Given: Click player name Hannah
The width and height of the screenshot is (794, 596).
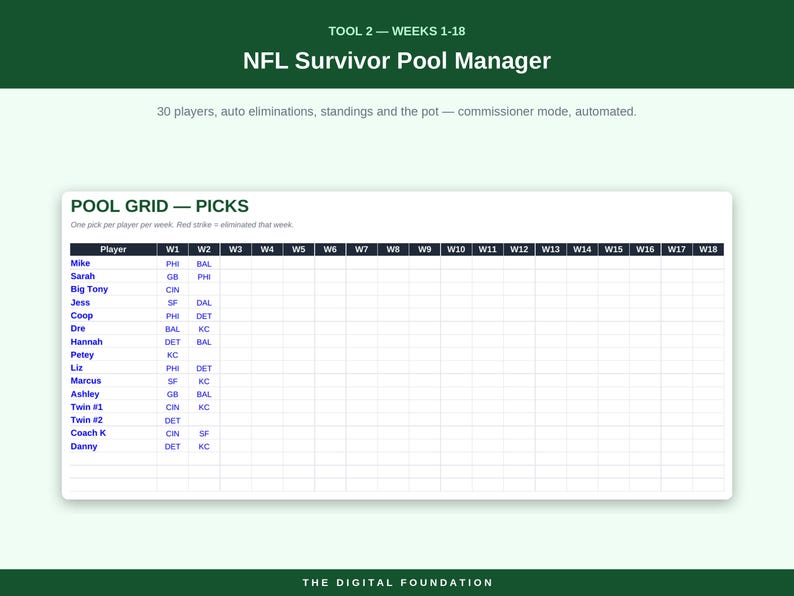Looking at the screenshot, I should pyautogui.click(x=87, y=342).
